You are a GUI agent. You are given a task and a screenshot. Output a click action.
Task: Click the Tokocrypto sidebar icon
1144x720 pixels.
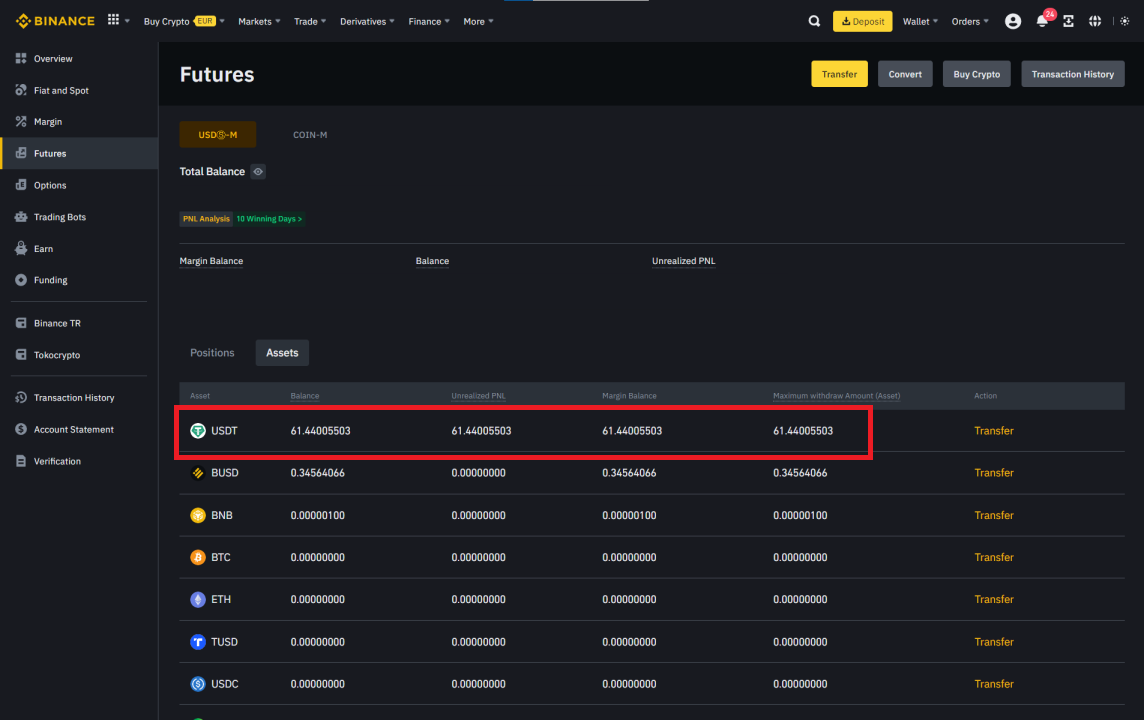click(x=21, y=355)
